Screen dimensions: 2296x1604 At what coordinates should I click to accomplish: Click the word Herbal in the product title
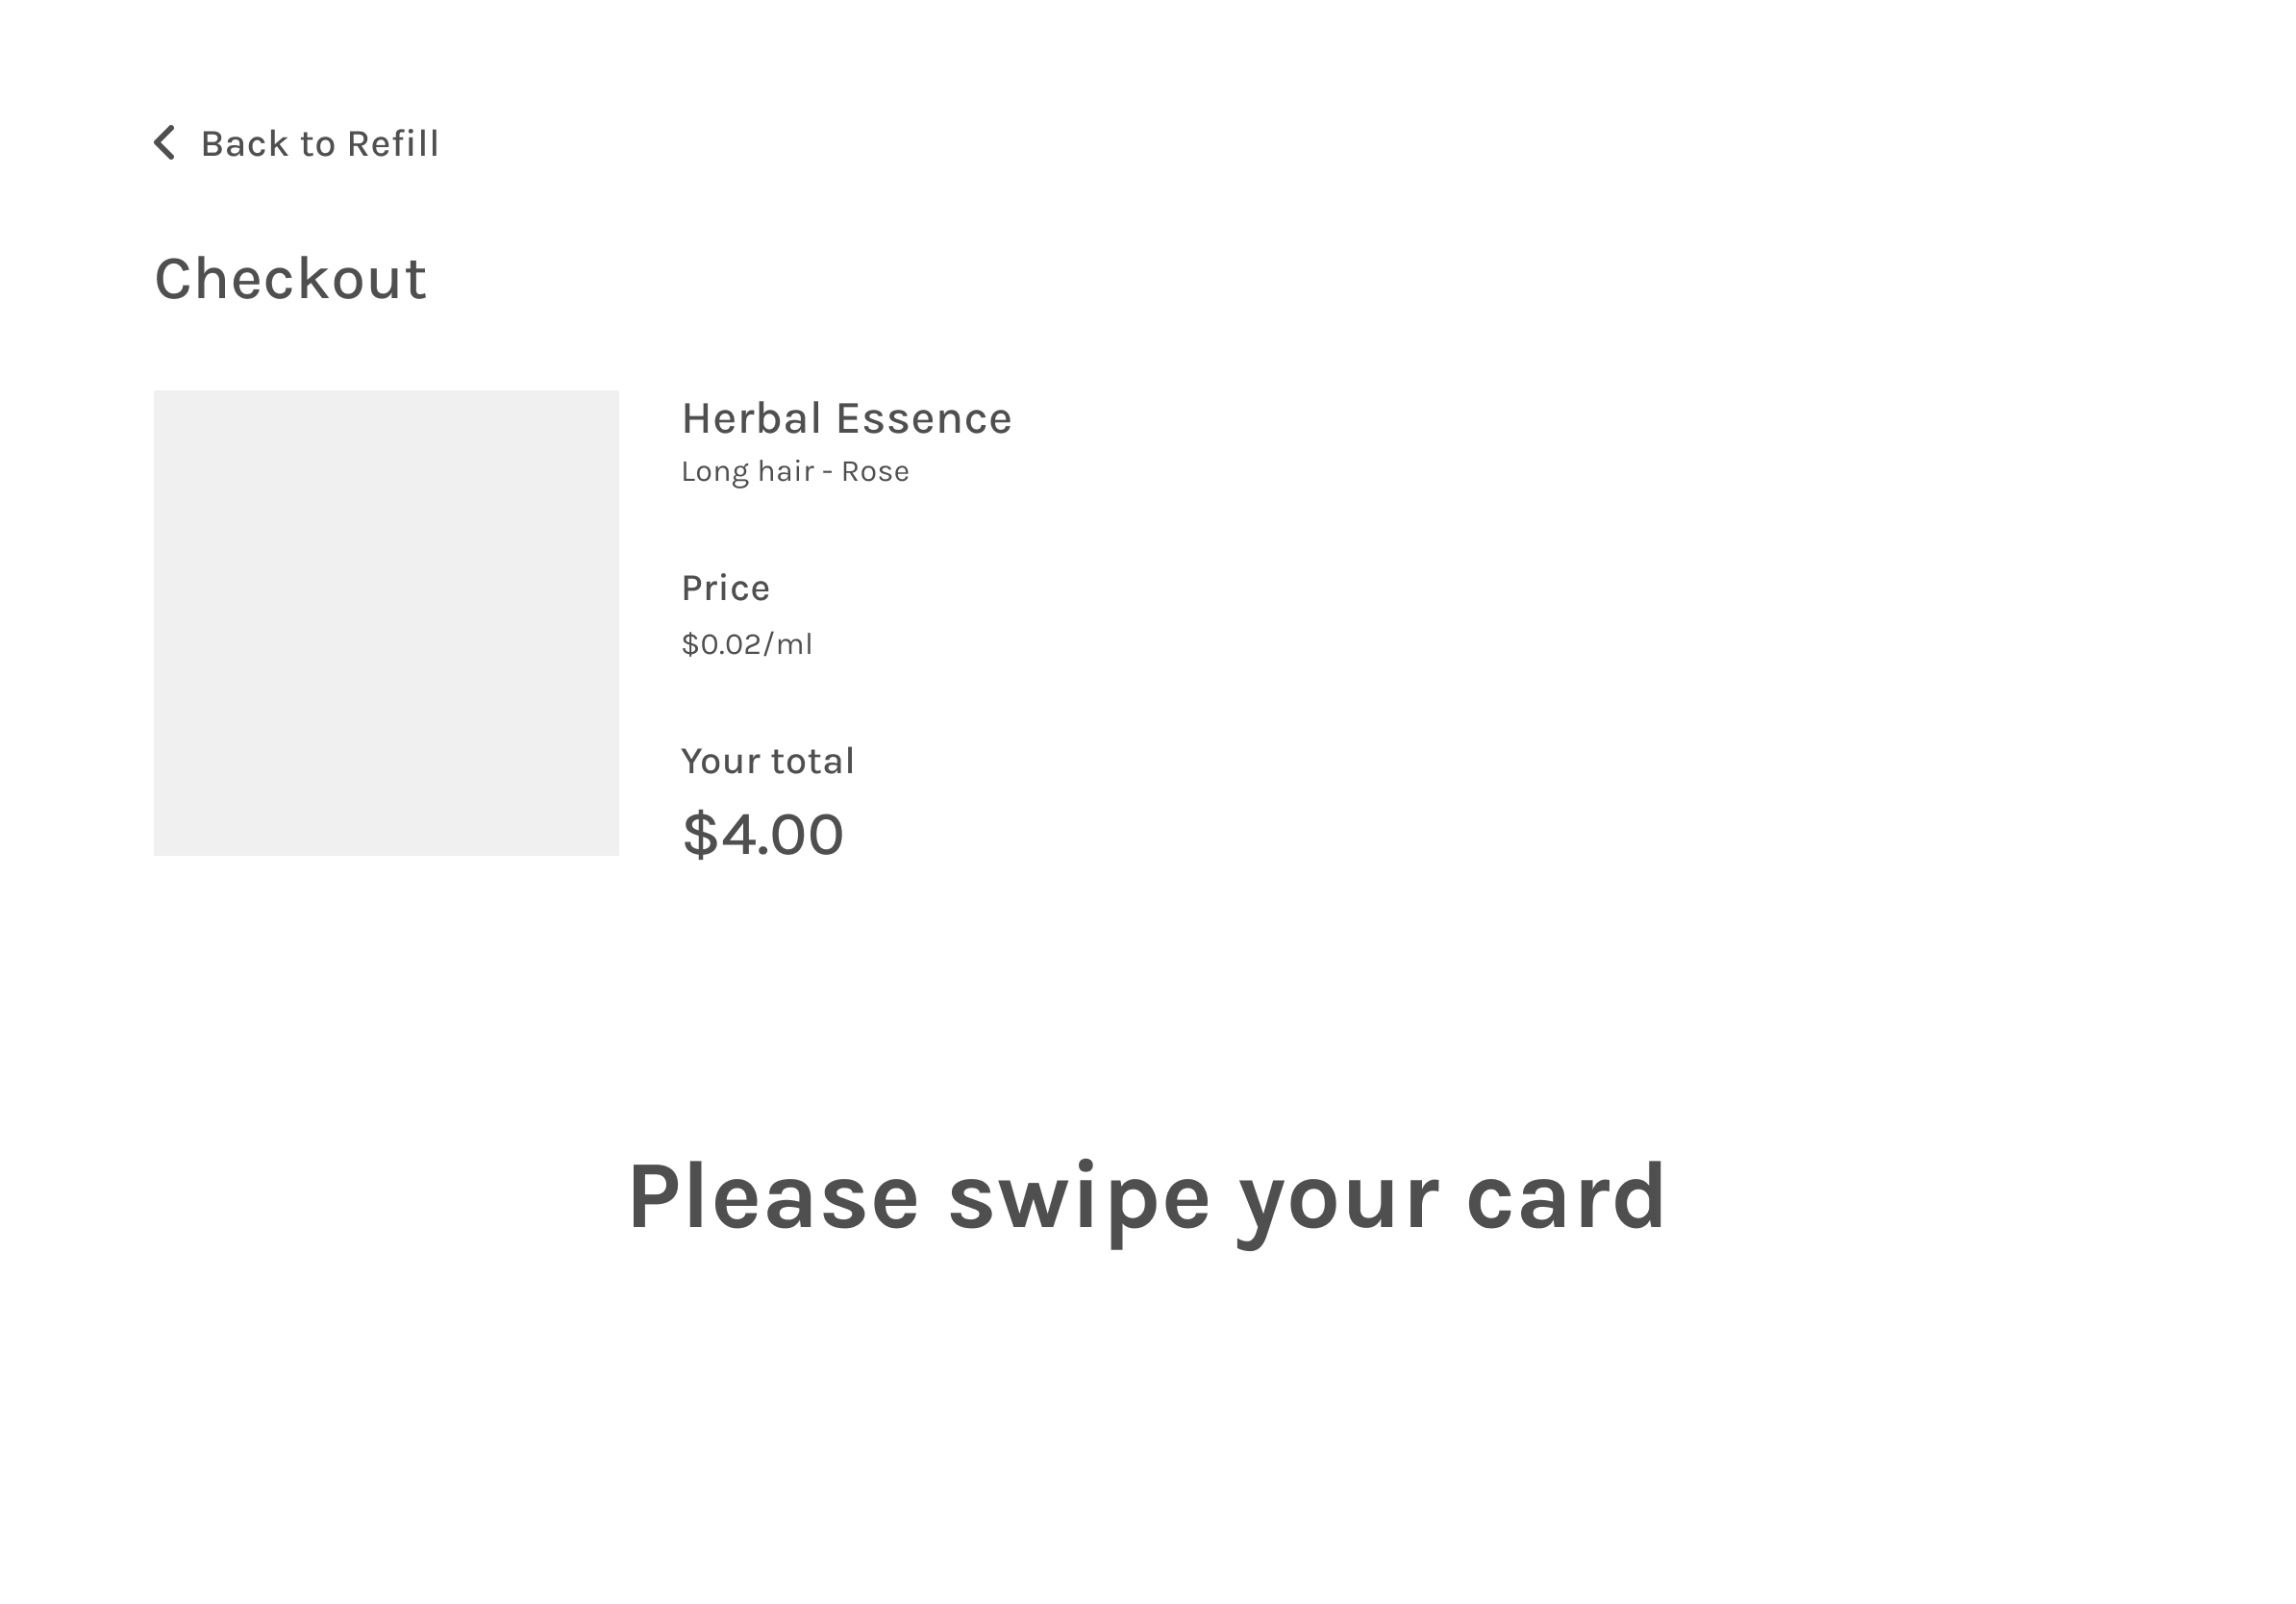[752, 418]
